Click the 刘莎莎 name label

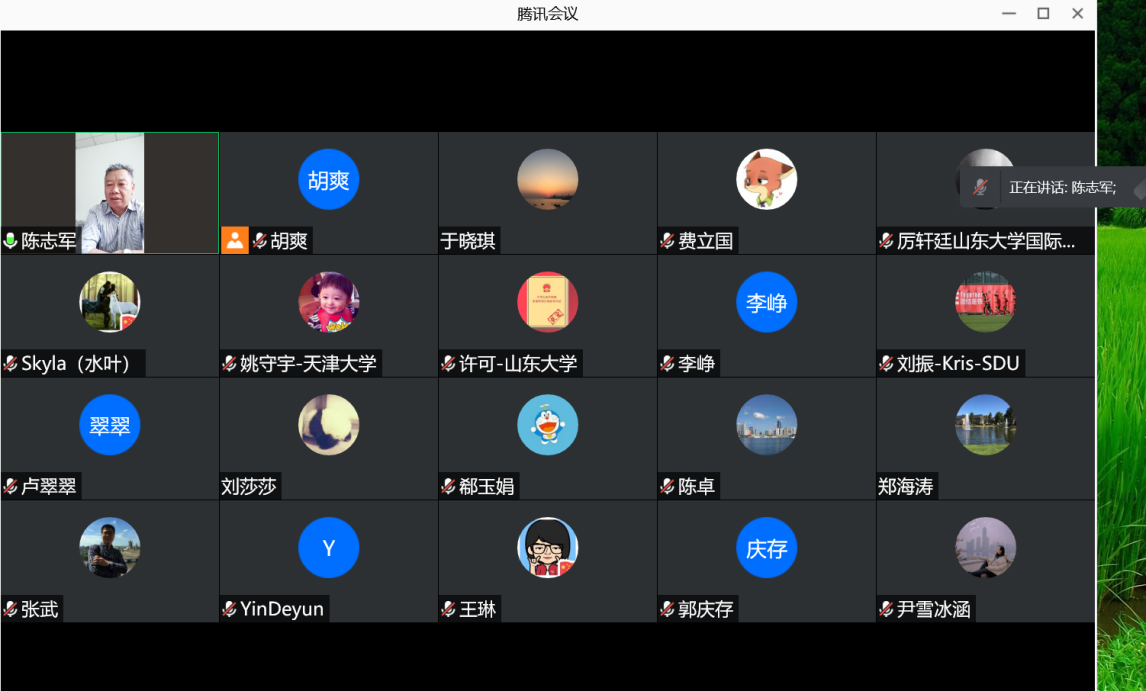[x=249, y=487]
